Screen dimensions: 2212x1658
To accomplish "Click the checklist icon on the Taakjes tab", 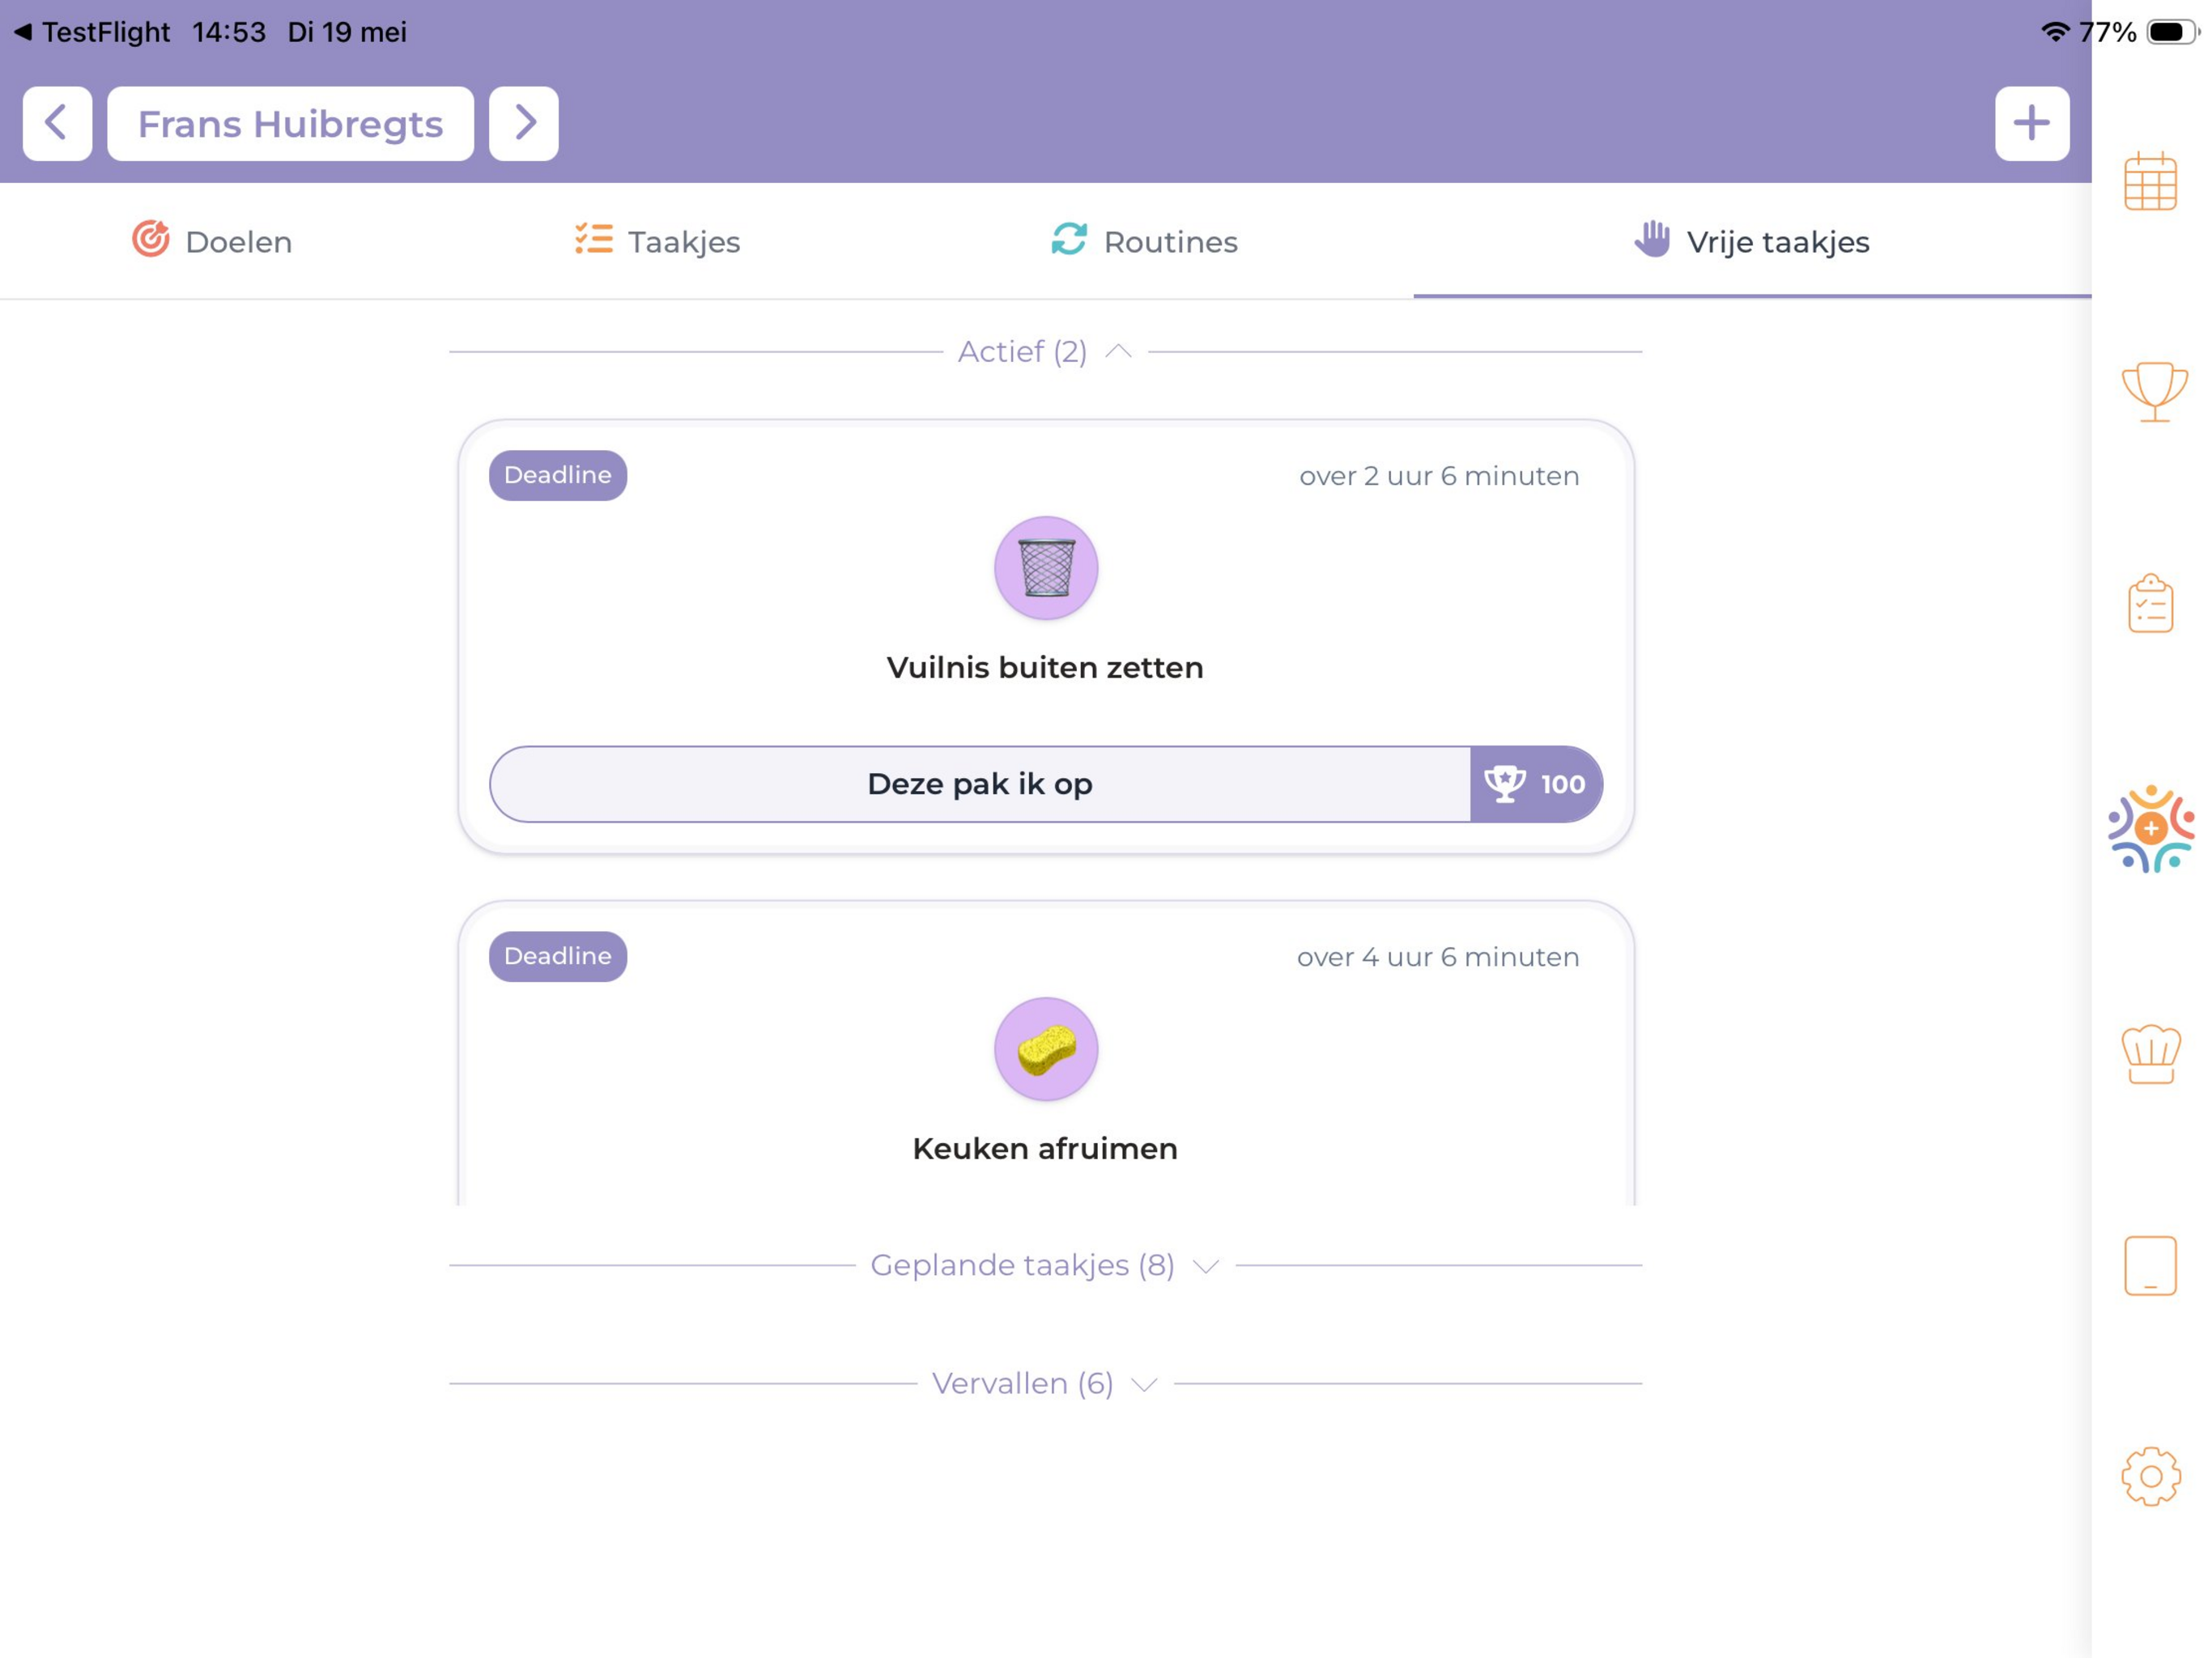I will point(594,239).
